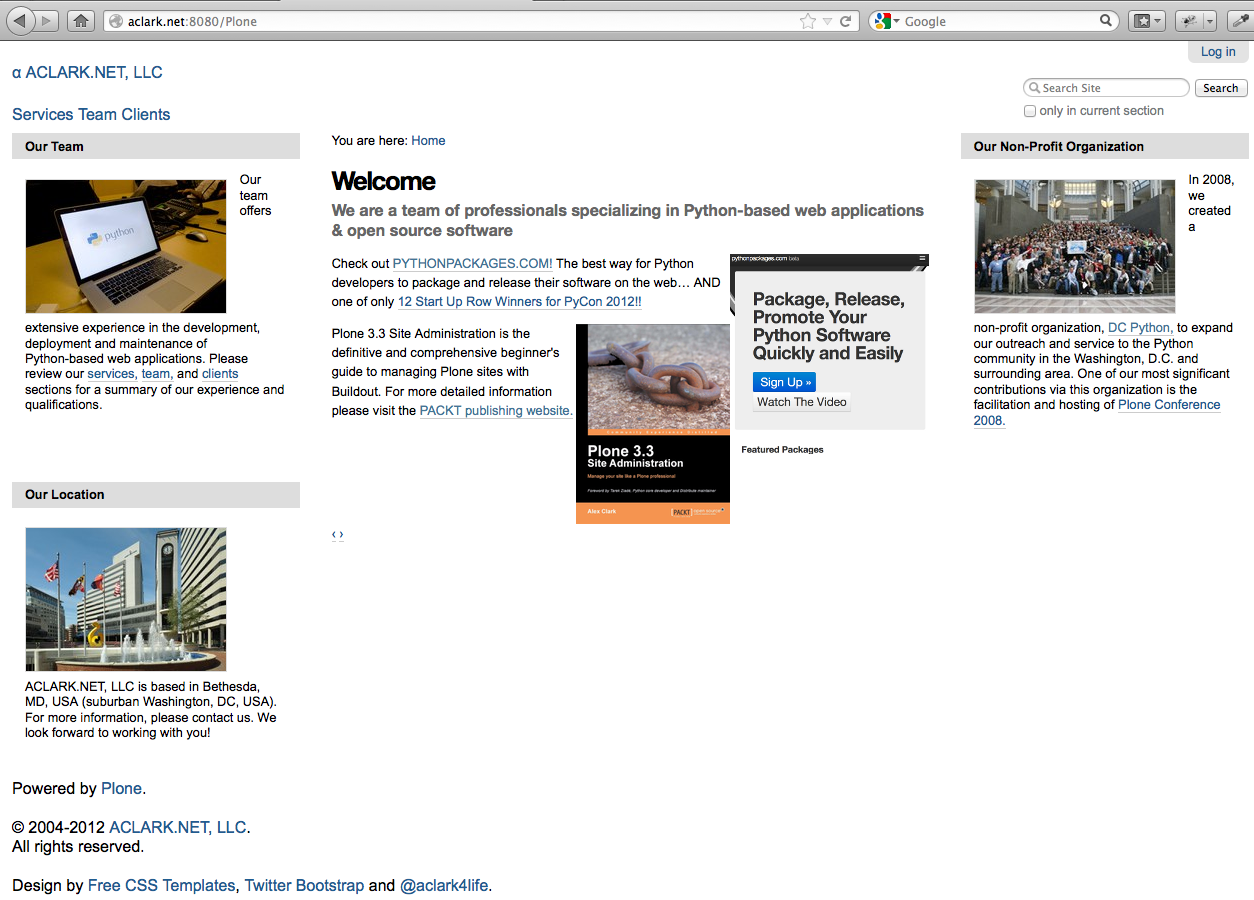Click the group photo under Our Non-Profit Organization
Image resolution: width=1254 pixels, height=900 pixels.
[x=1075, y=246]
